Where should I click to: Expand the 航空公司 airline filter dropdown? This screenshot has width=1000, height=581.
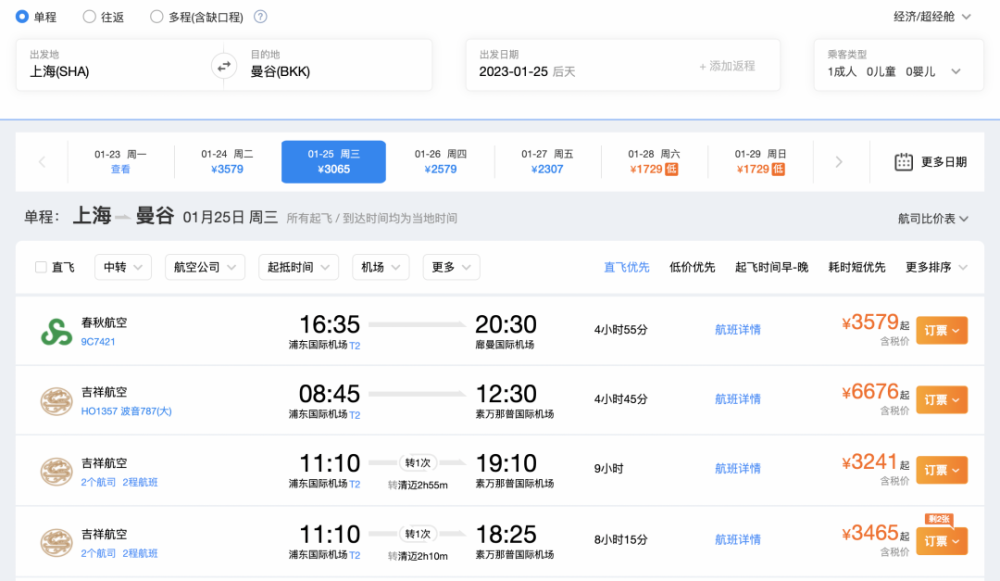tap(205, 267)
